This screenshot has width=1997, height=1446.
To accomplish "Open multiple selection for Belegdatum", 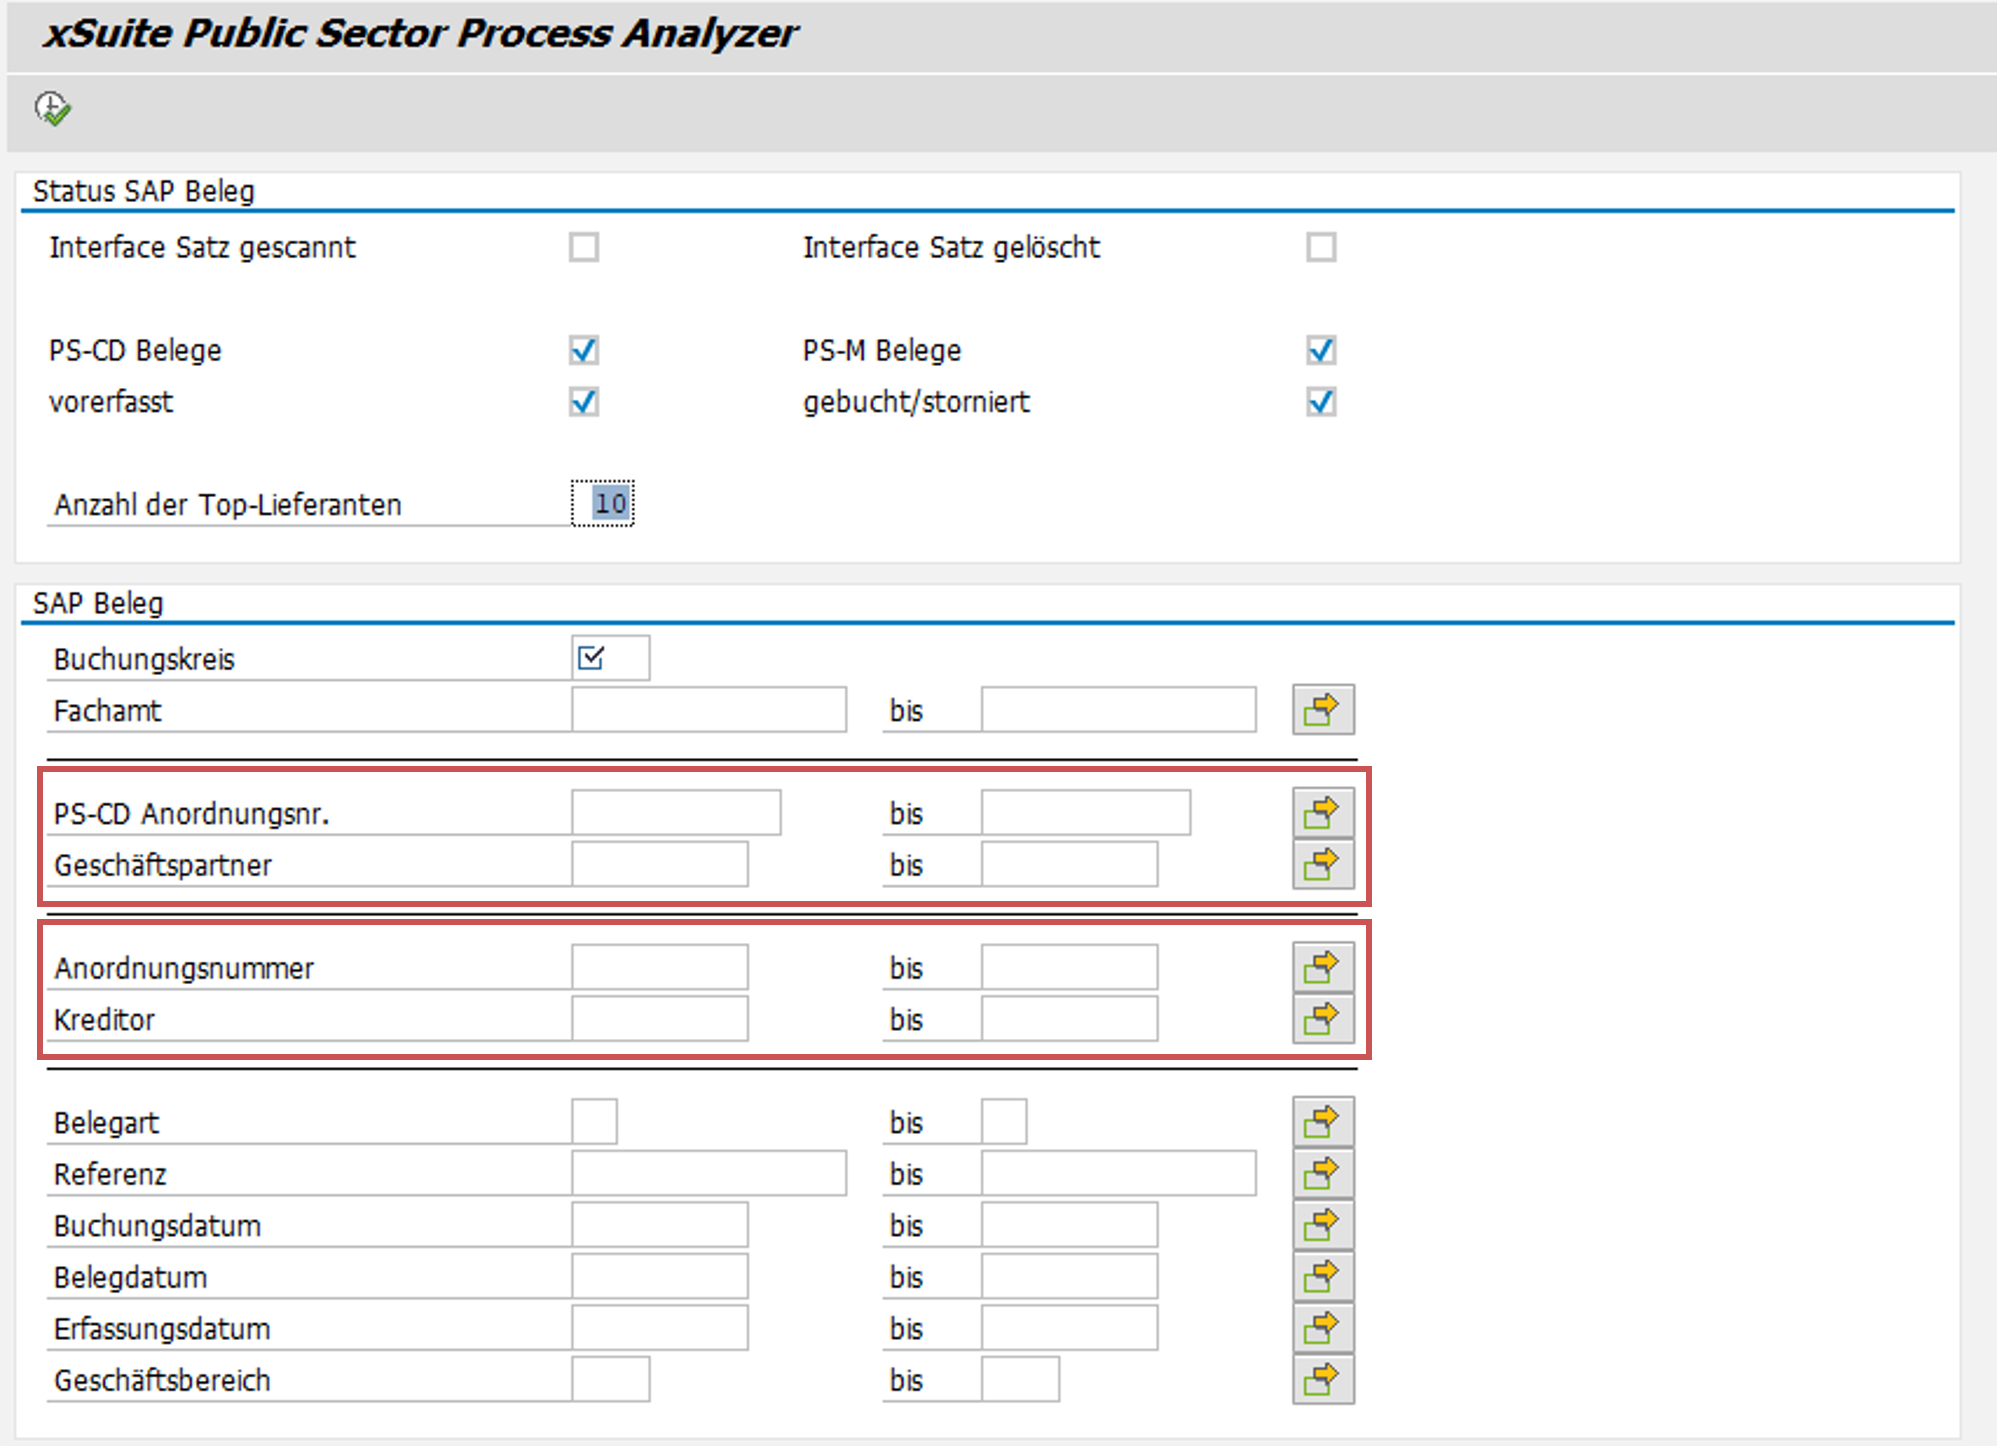I will pos(1322,1276).
